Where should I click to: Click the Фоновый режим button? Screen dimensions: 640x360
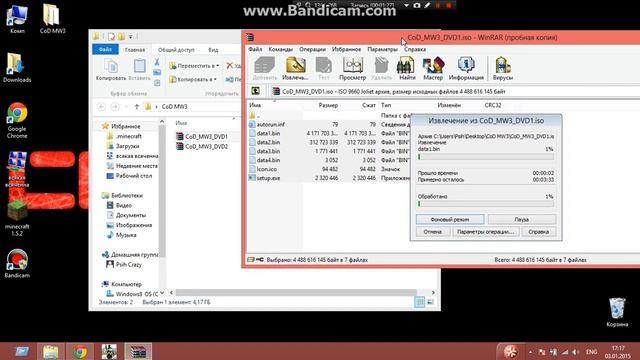tap(450, 219)
